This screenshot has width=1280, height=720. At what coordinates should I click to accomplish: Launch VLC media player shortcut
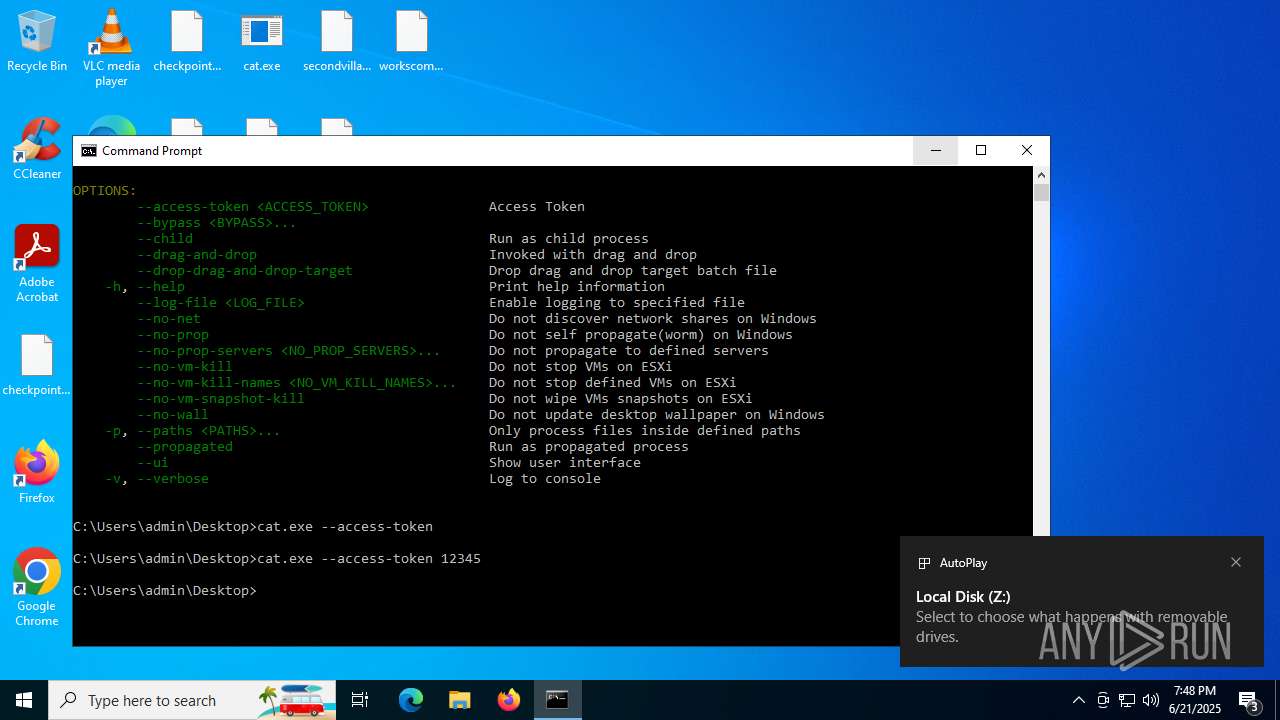(x=111, y=47)
